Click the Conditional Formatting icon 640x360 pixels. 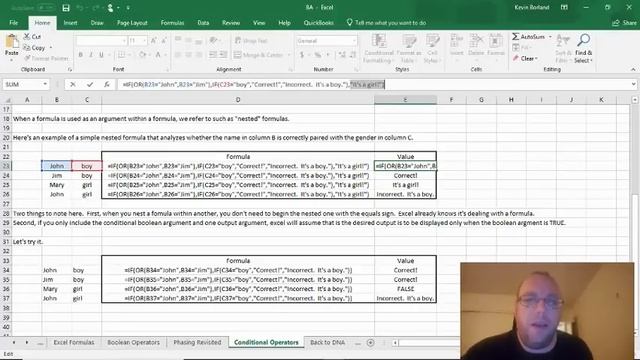tap(379, 41)
